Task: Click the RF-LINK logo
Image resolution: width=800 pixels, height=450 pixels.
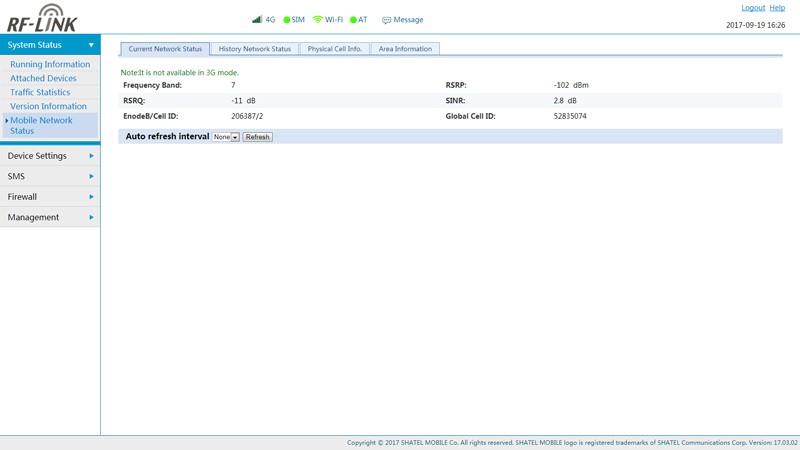Action: 42,18
